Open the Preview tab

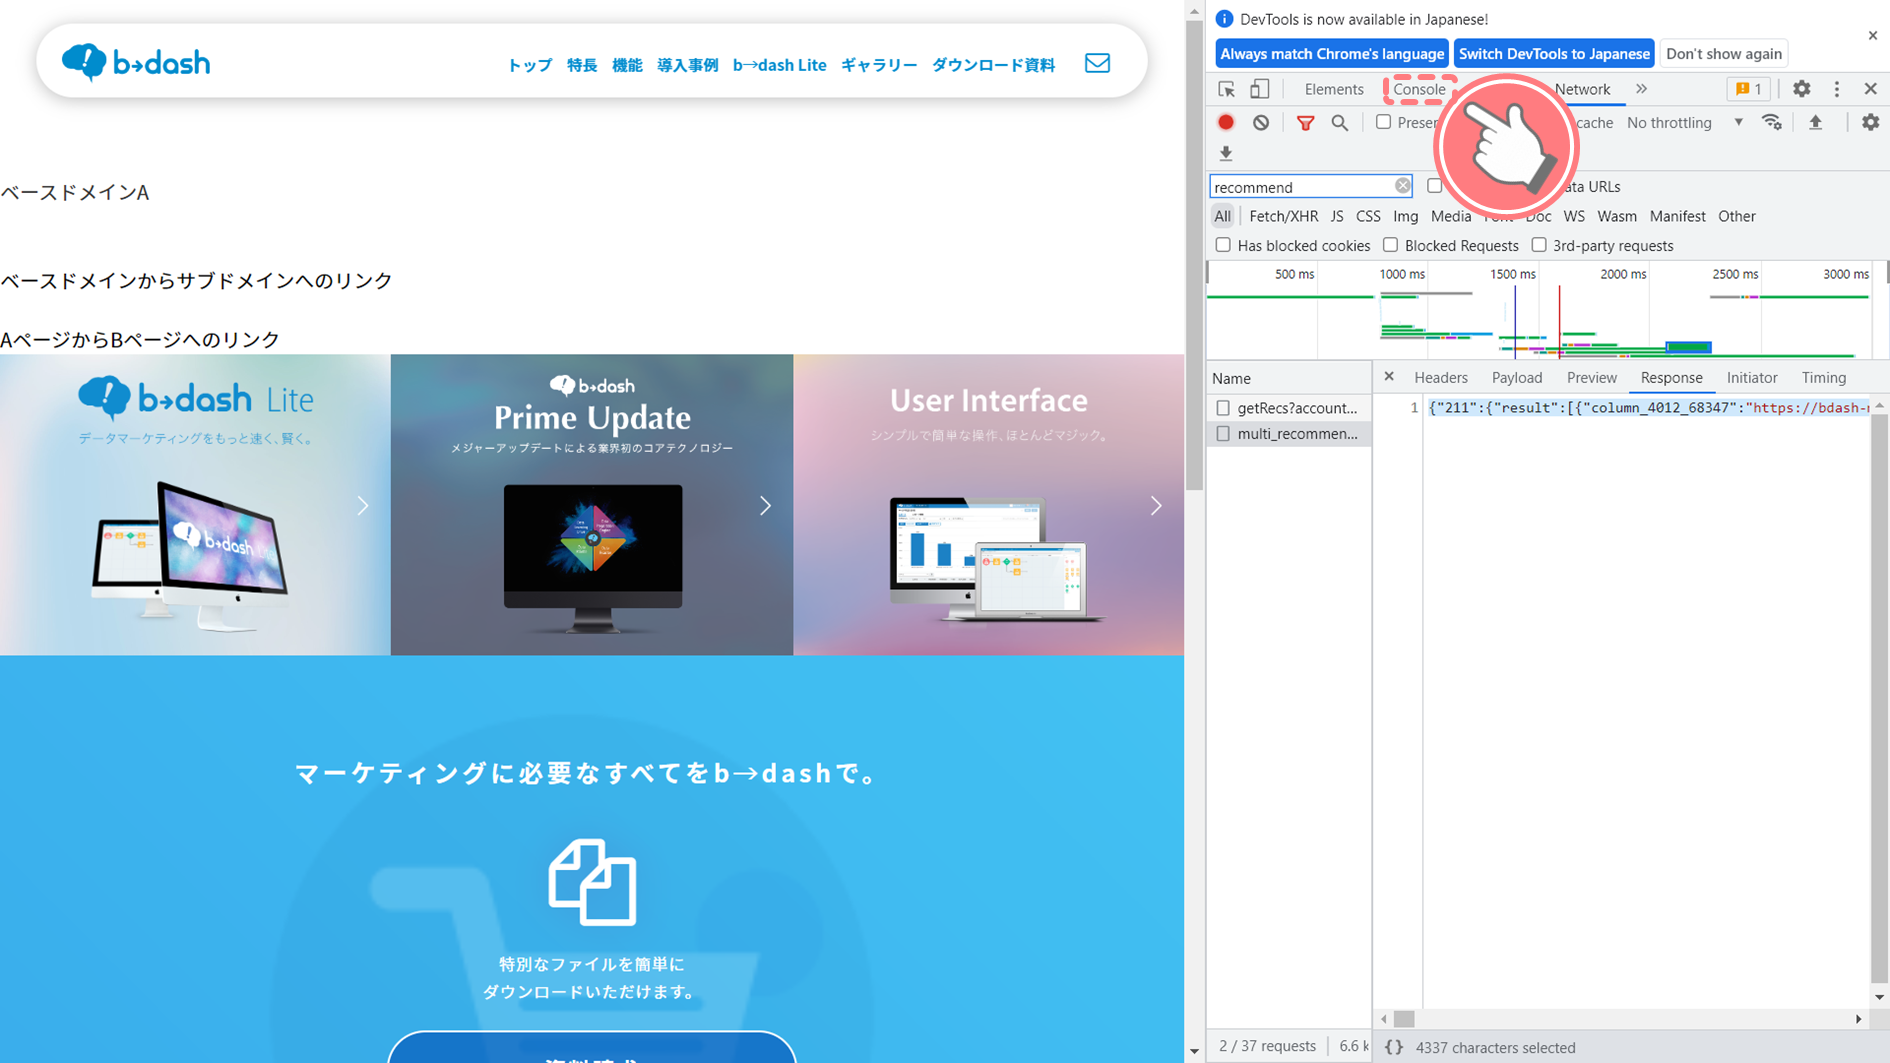1592,377
